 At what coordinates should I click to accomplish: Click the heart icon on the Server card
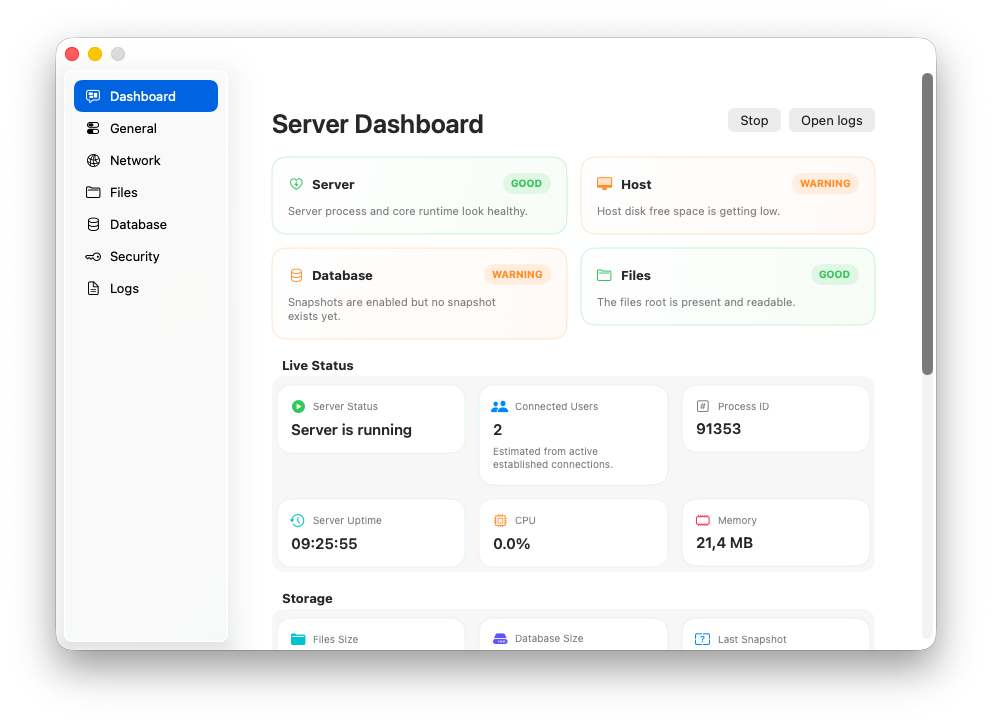296,184
